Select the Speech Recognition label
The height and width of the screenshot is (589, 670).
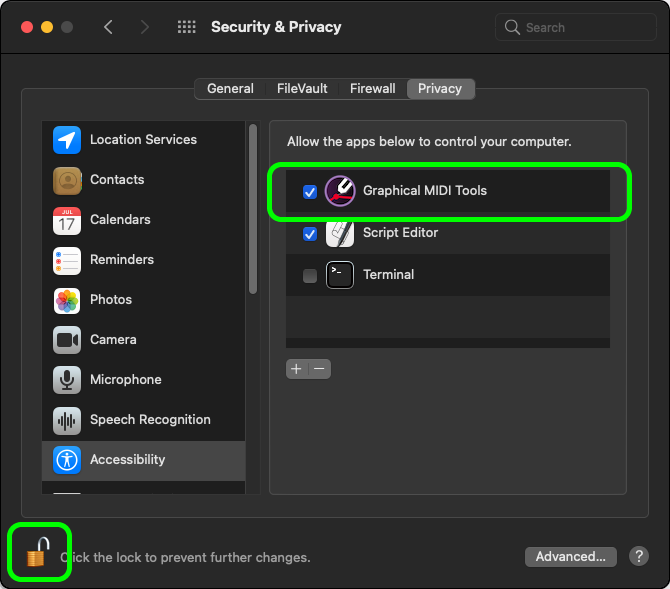coord(150,420)
